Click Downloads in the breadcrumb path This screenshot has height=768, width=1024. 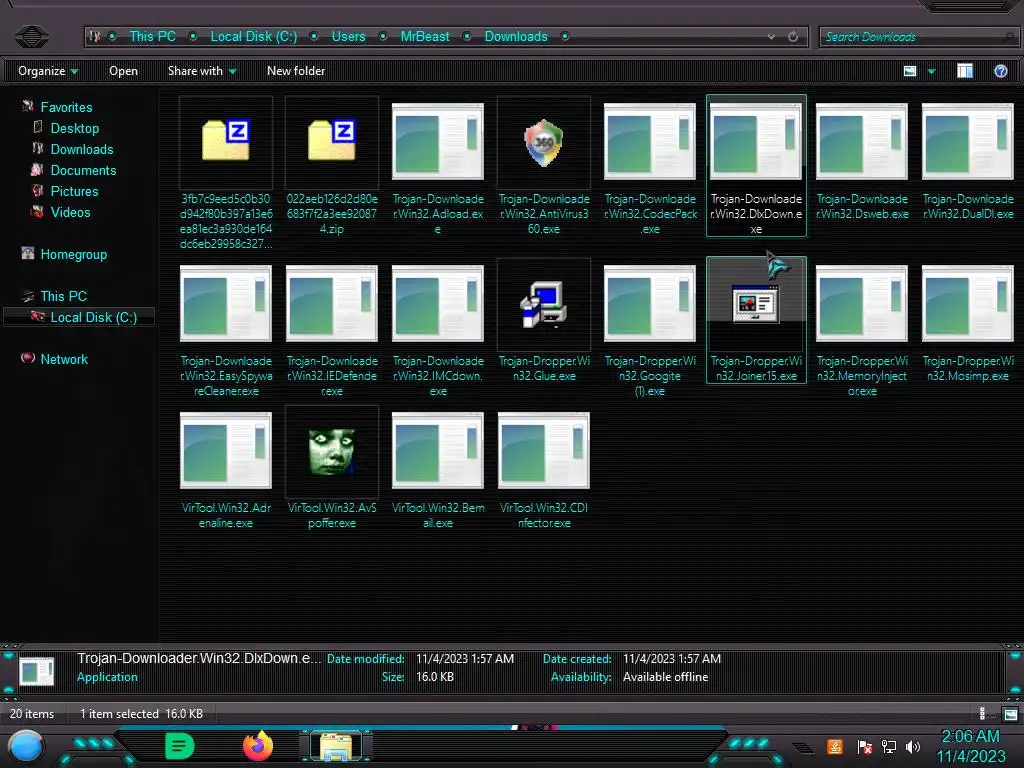coord(516,37)
